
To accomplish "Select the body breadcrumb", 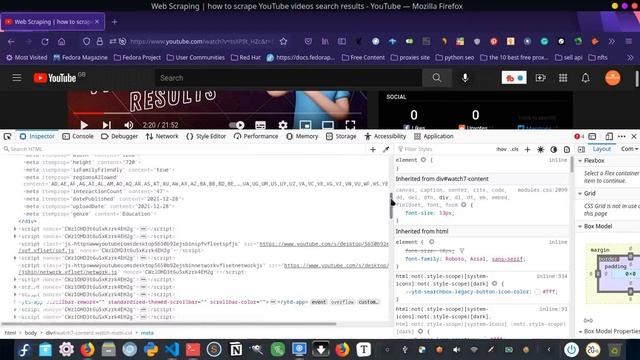I will pyautogui.click(x=31, y=333).
